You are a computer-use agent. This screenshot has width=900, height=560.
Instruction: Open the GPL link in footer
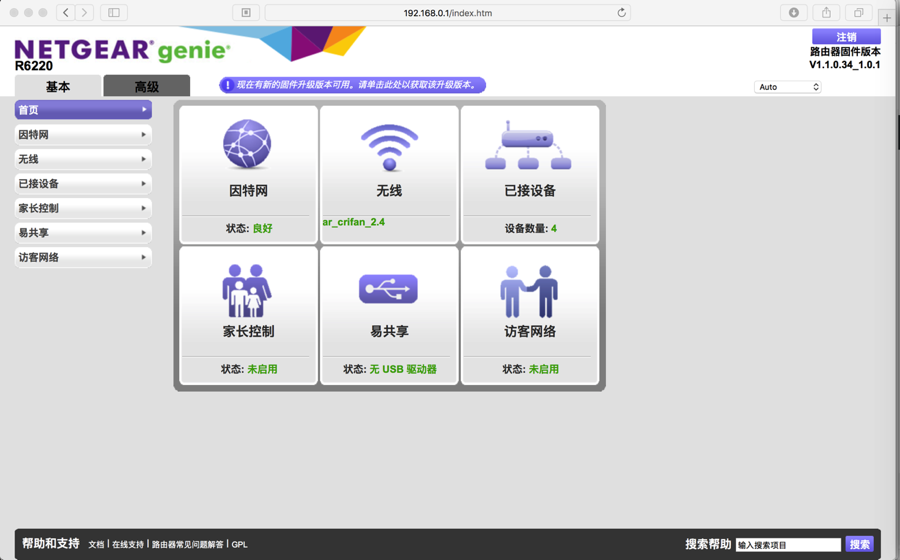(x=239, y=545)
